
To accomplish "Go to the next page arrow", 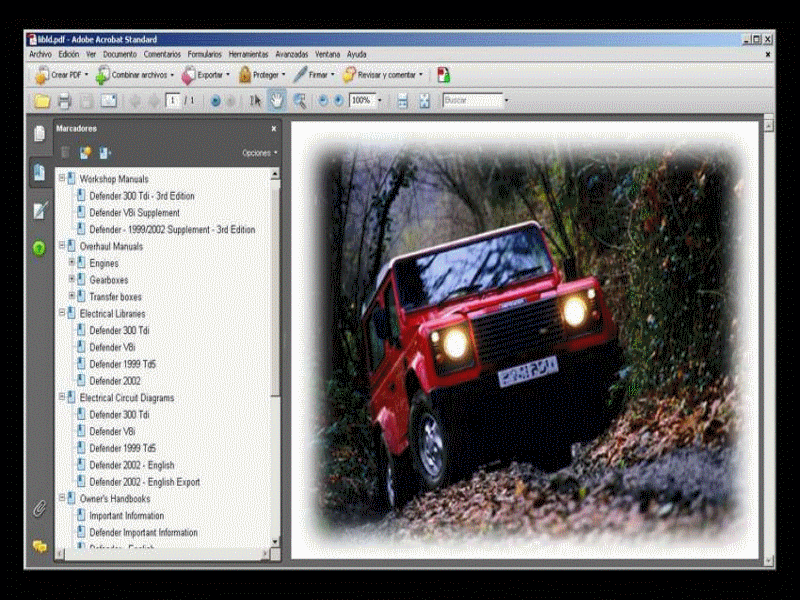I will pos(154,101).
